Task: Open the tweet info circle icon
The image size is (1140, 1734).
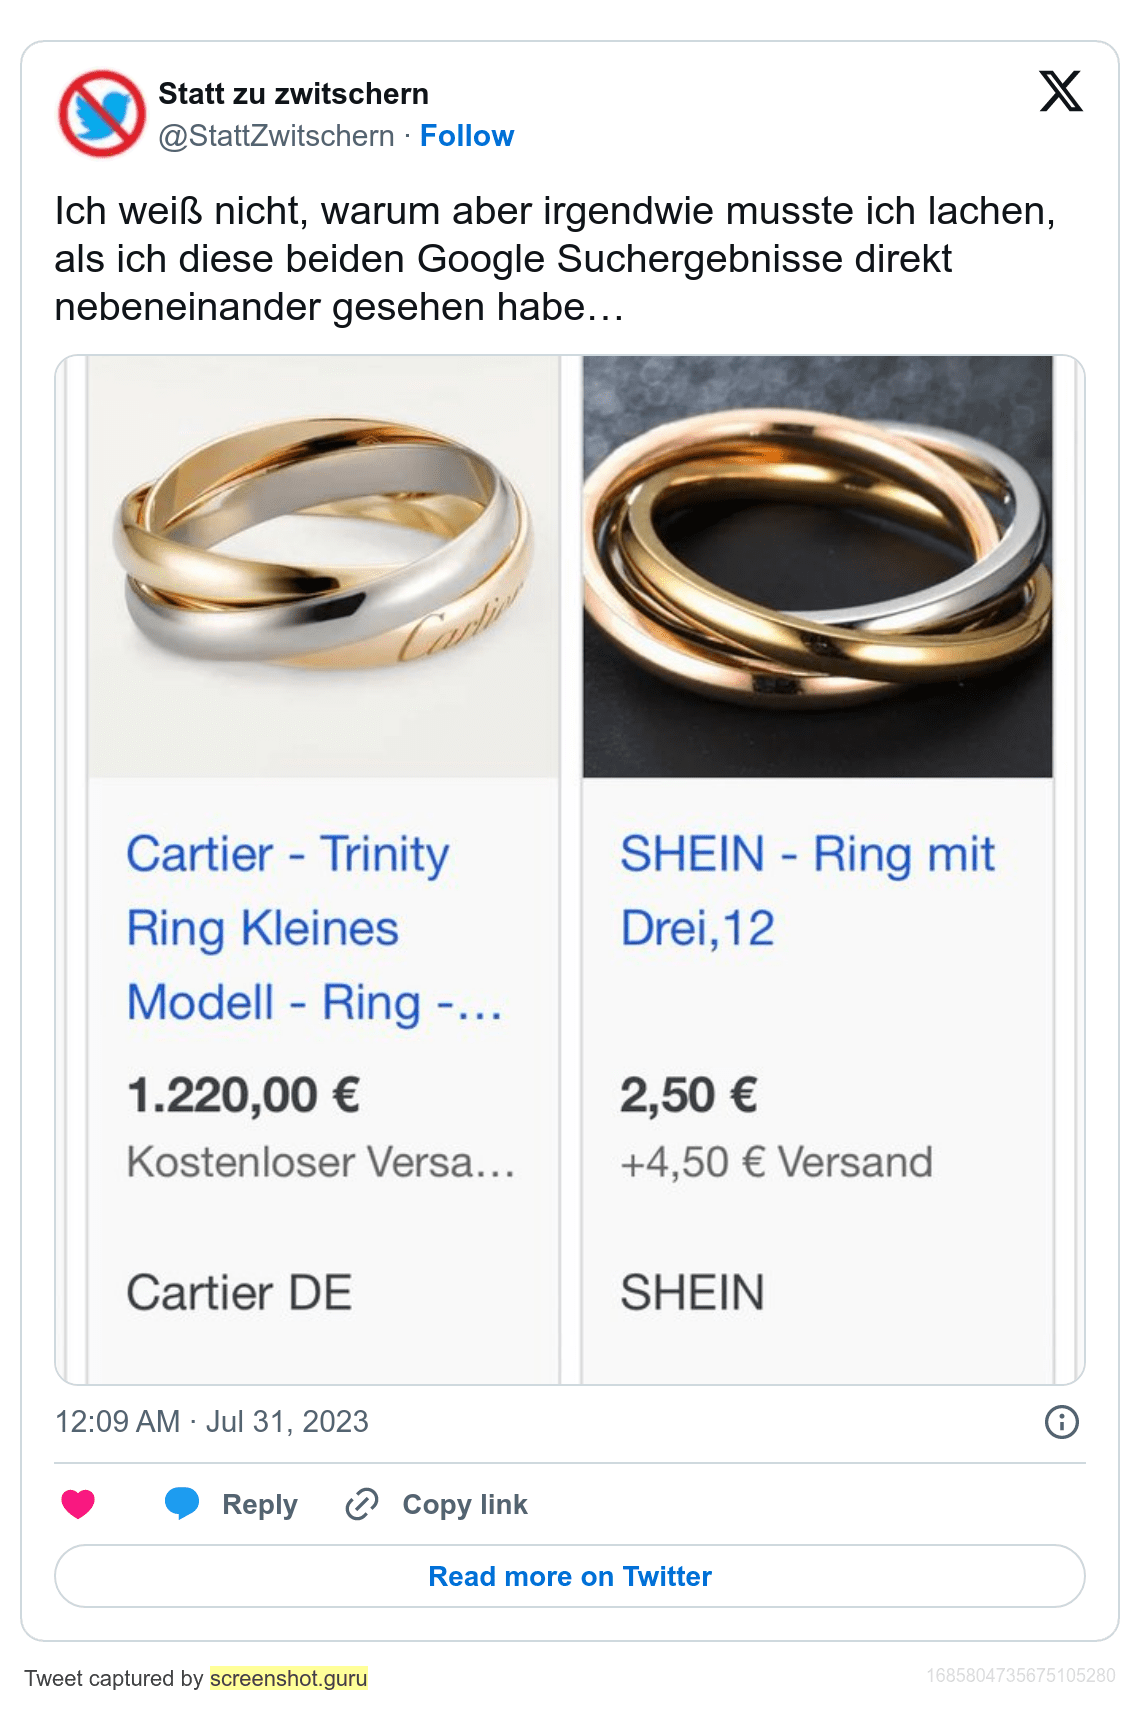Action: click(1061, 1422)
